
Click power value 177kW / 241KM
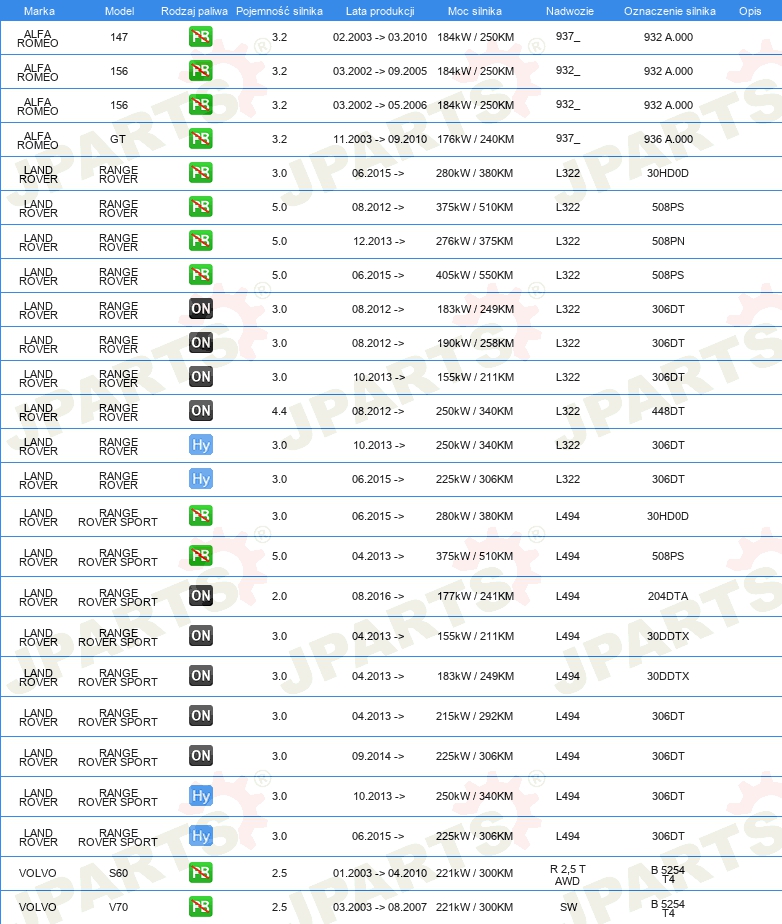click(475, 596)
